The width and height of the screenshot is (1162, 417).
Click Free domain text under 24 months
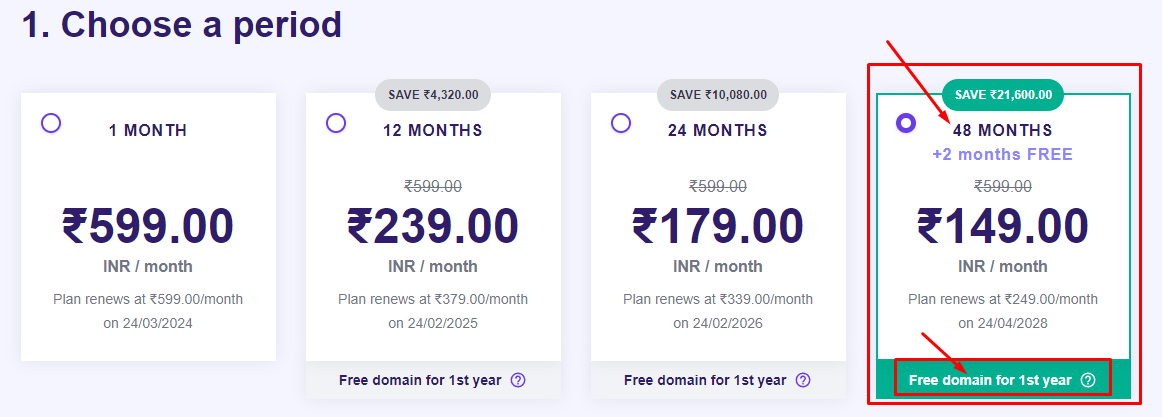tap(705, 380)
